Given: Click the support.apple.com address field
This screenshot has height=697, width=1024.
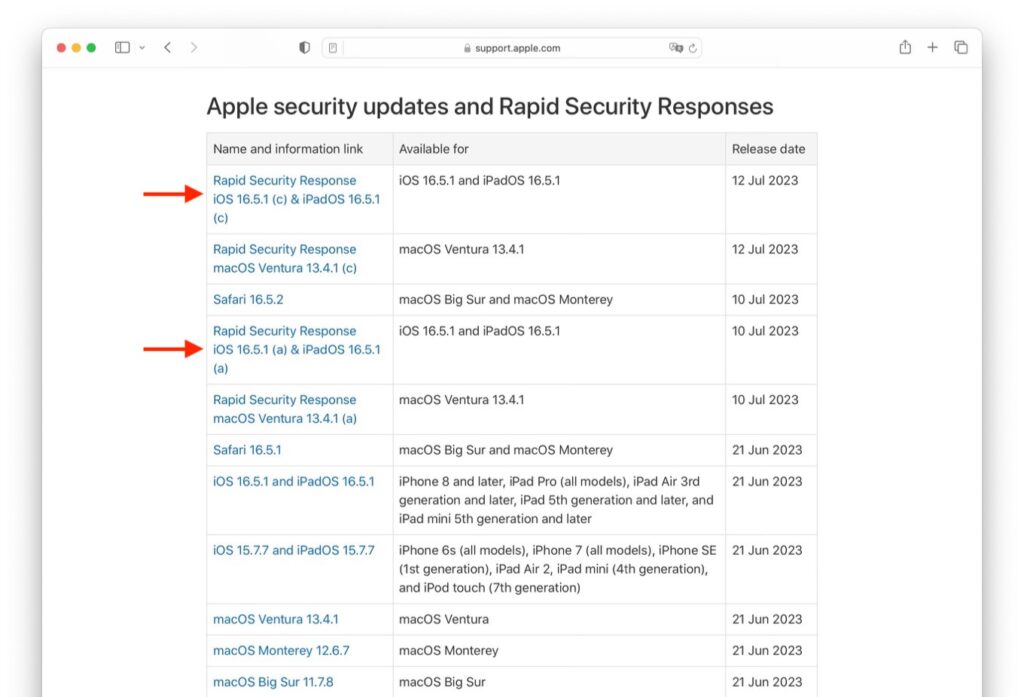Looking at the screenshot, I should click(511, 48).
